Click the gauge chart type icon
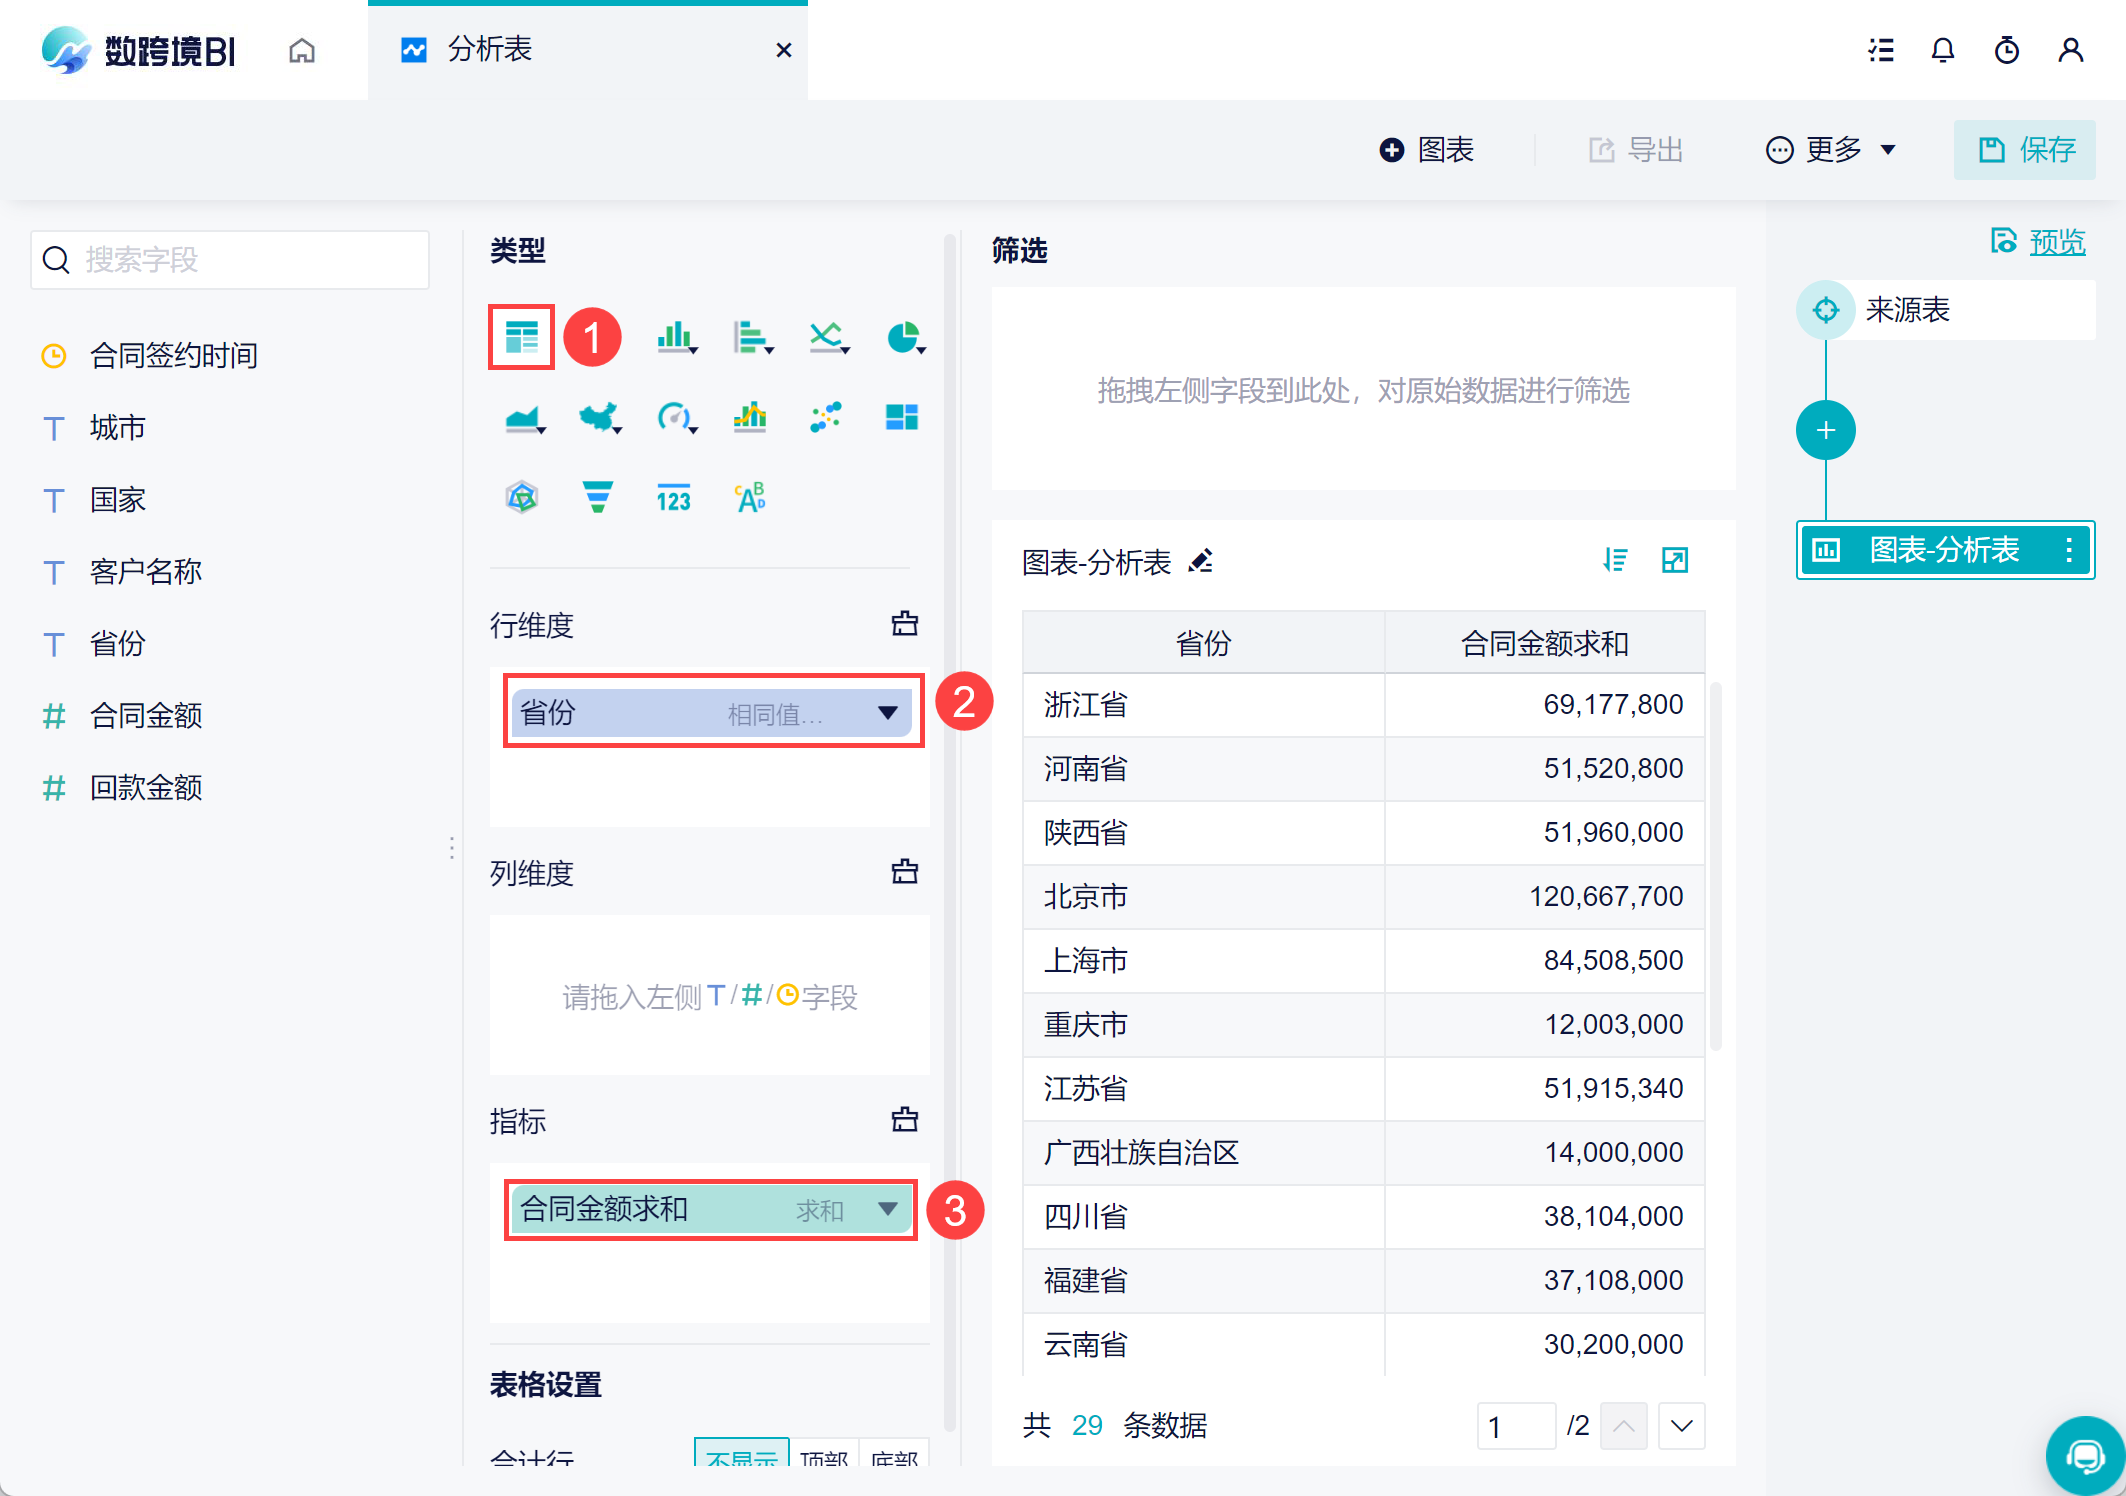 [x=675, y=417]
